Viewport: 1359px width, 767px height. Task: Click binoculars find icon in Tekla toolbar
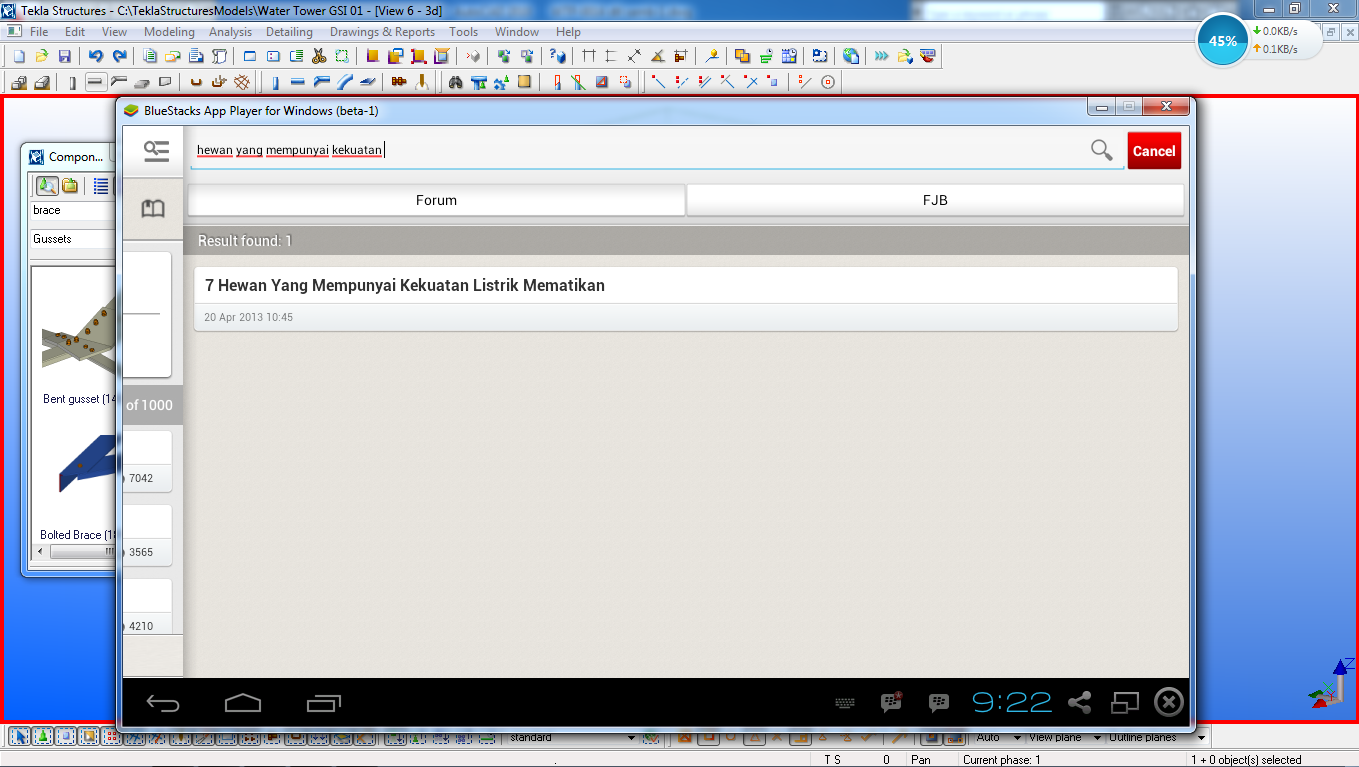point(456,82)
